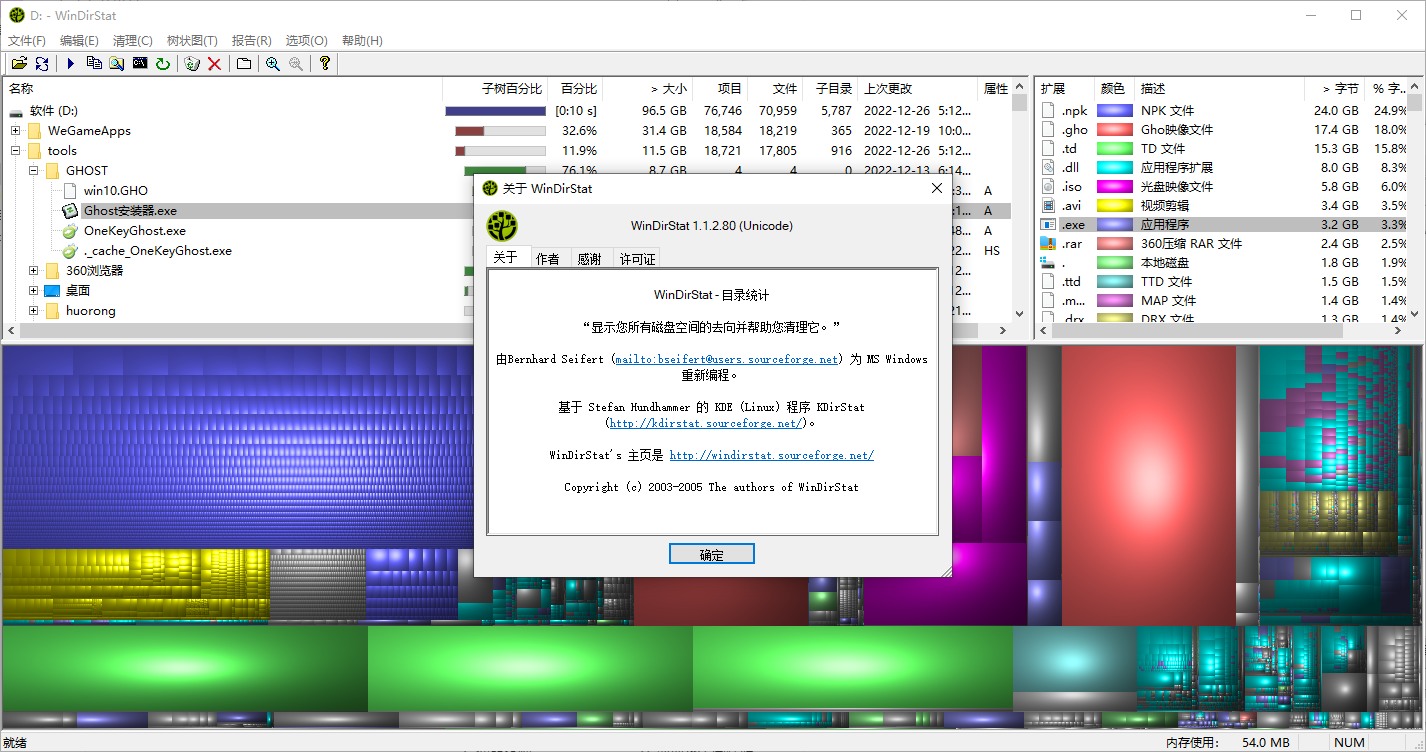This screenshot has width=1426, height=752.
Task: Collapse the tools folder node
Action: [x=16, y=151]
